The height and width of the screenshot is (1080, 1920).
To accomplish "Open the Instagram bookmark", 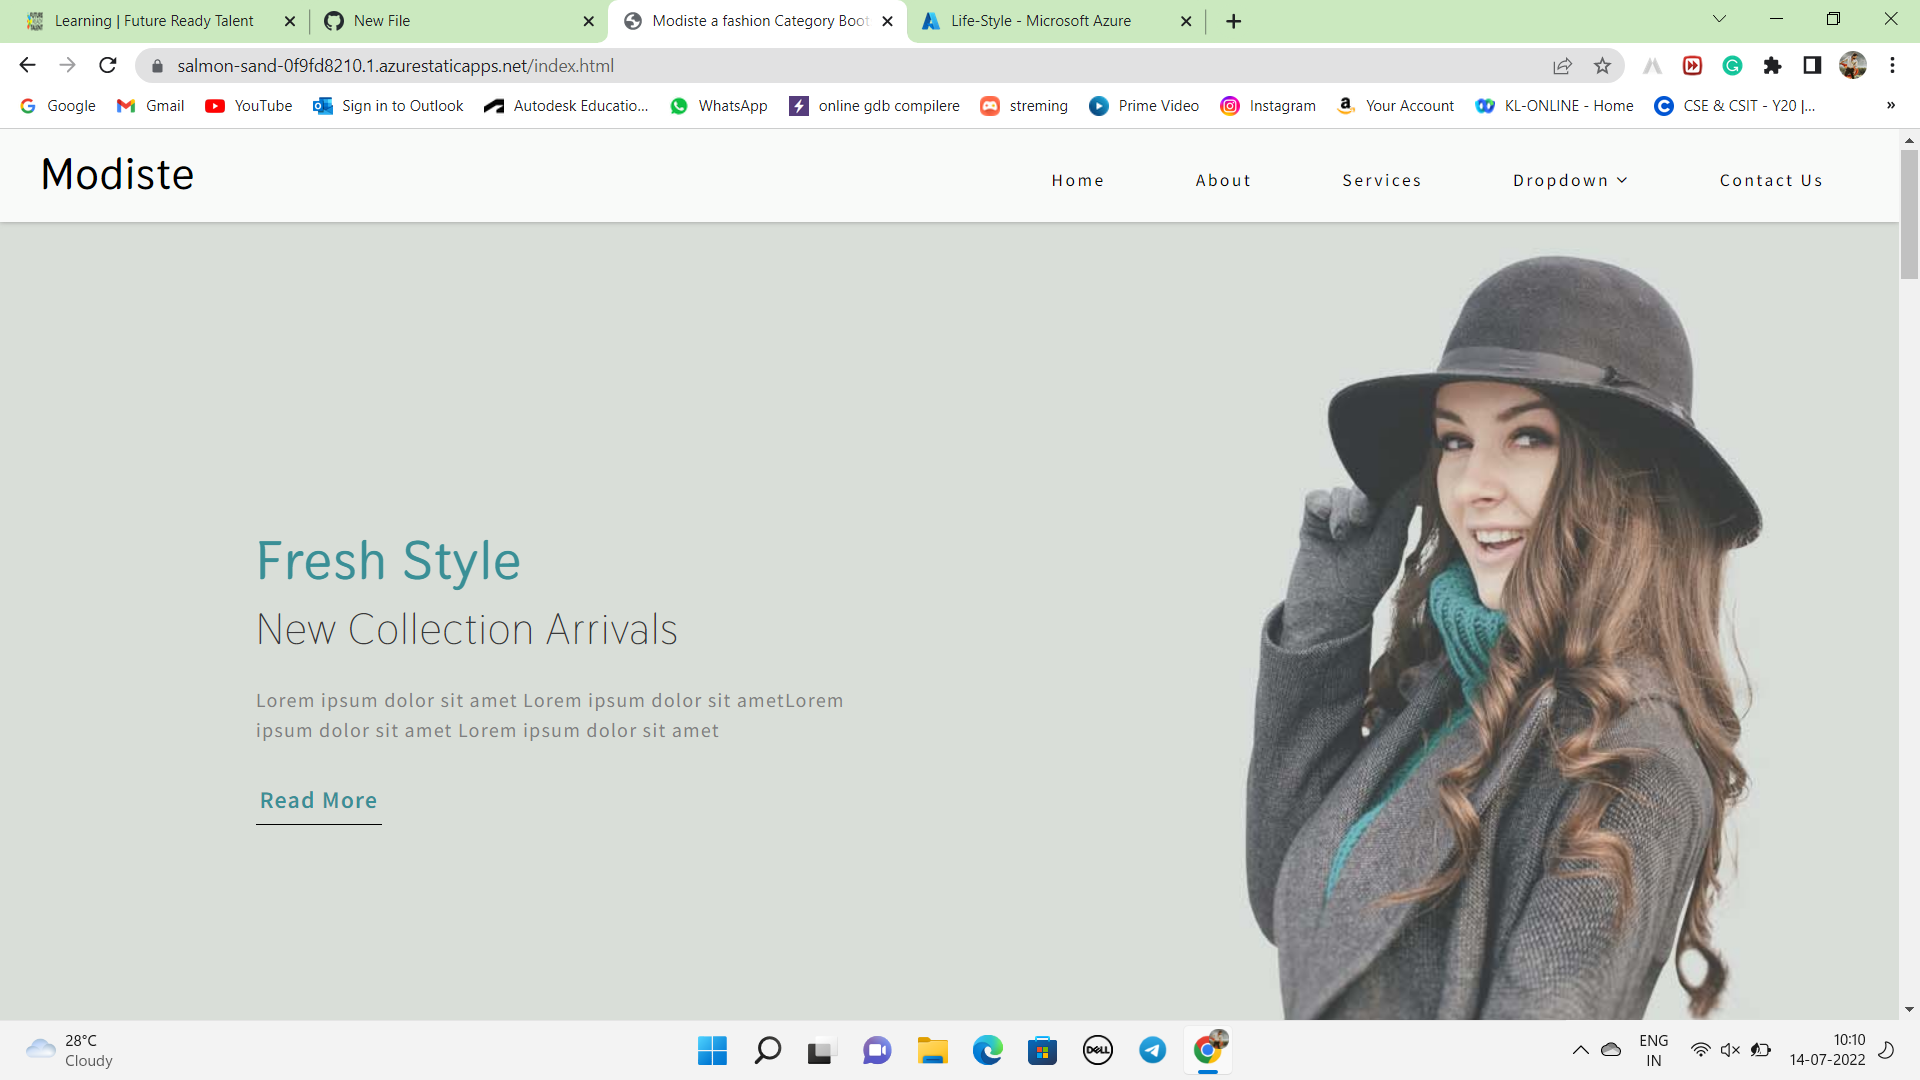I will pos(1268,106).
